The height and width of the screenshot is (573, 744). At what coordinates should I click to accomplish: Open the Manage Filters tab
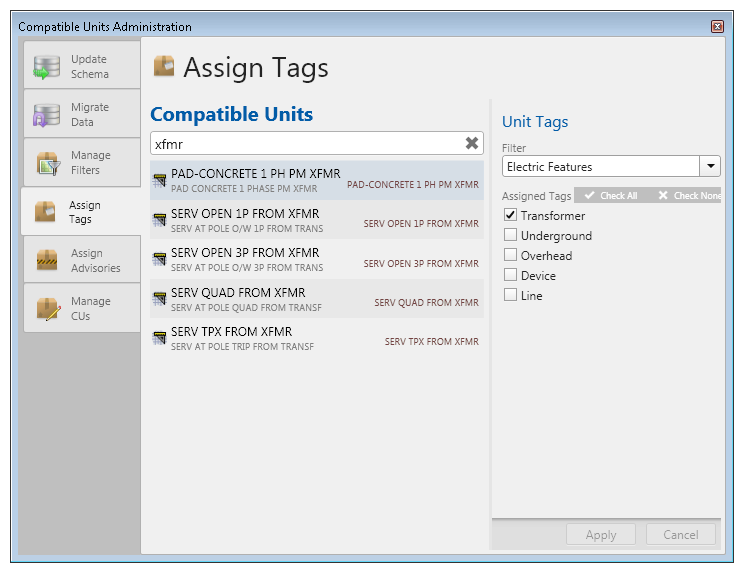coord(83,163)
